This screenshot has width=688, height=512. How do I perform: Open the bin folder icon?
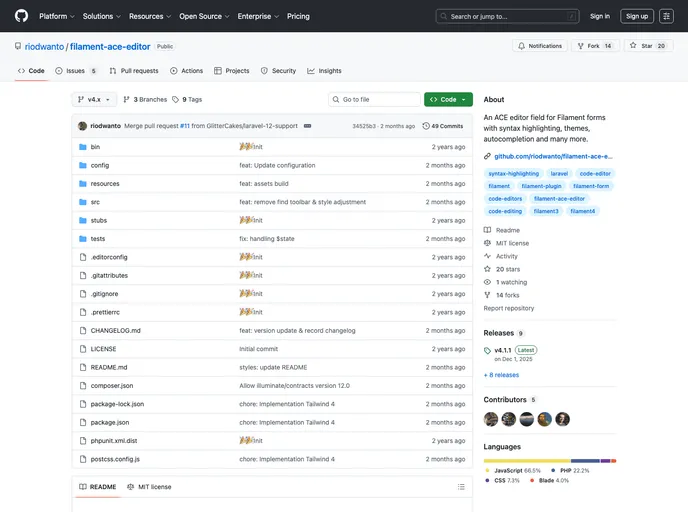(x=82, y=147)
